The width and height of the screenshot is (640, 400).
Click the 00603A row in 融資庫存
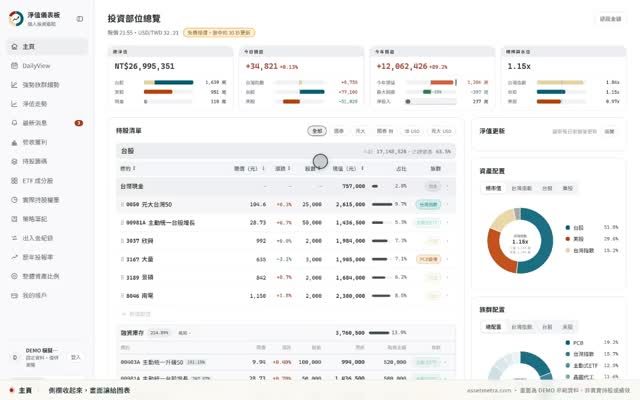286,362
